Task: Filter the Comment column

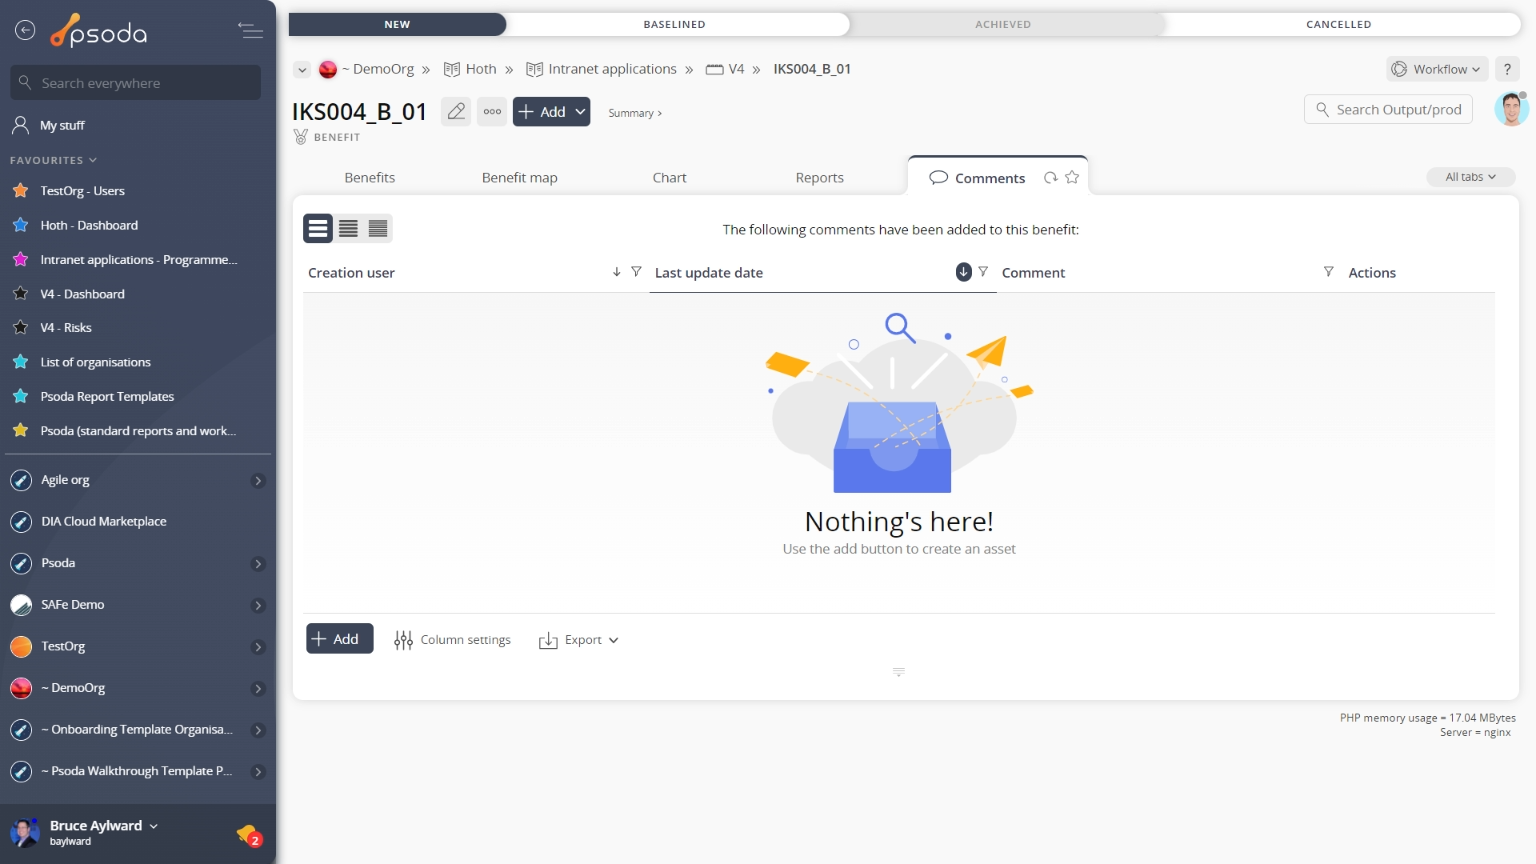Action: pos(1328,272)
